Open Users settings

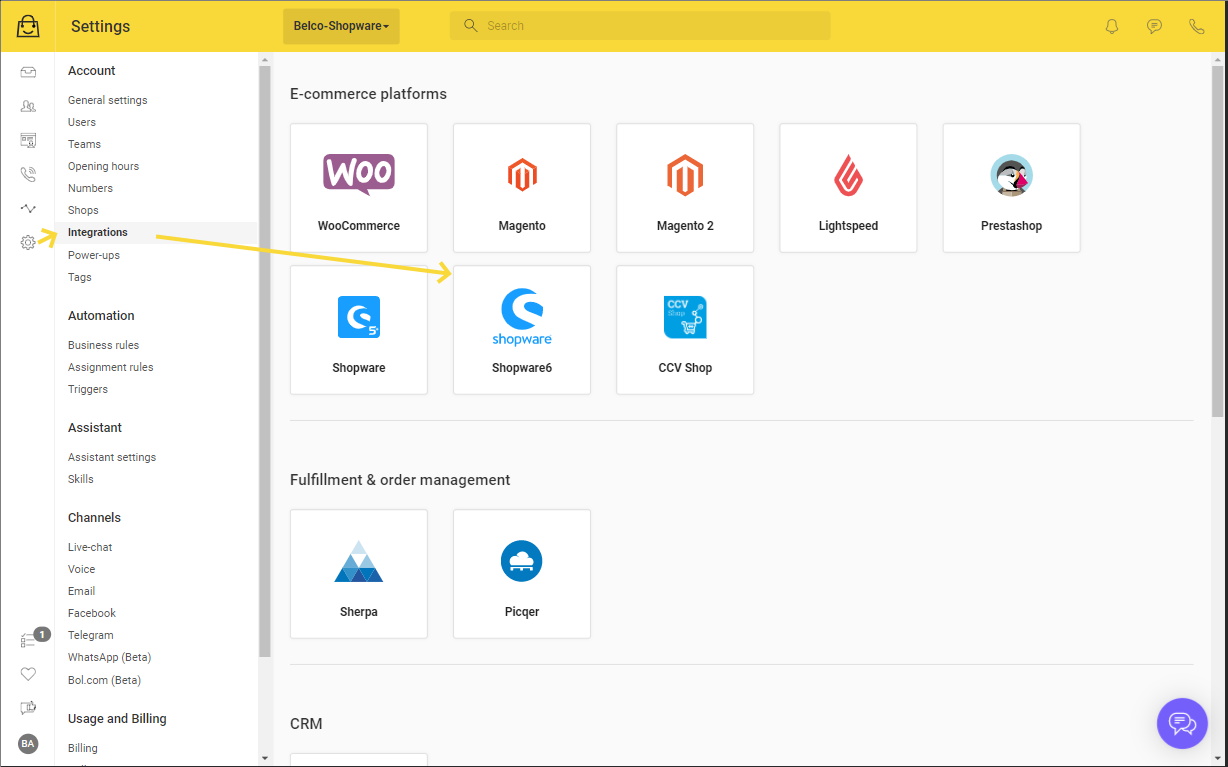[82, 122]
